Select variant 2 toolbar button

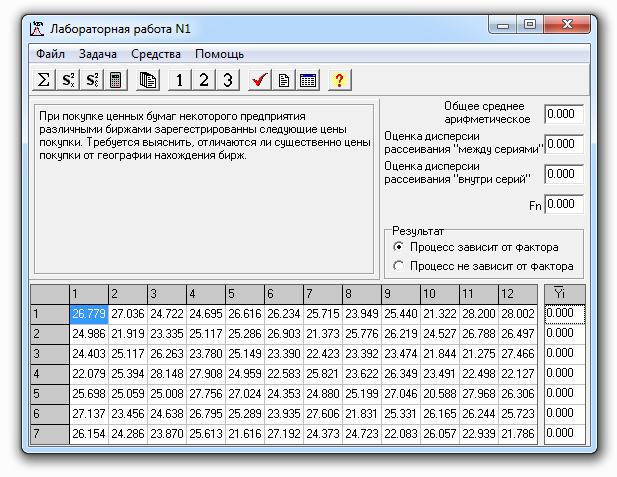204,80
